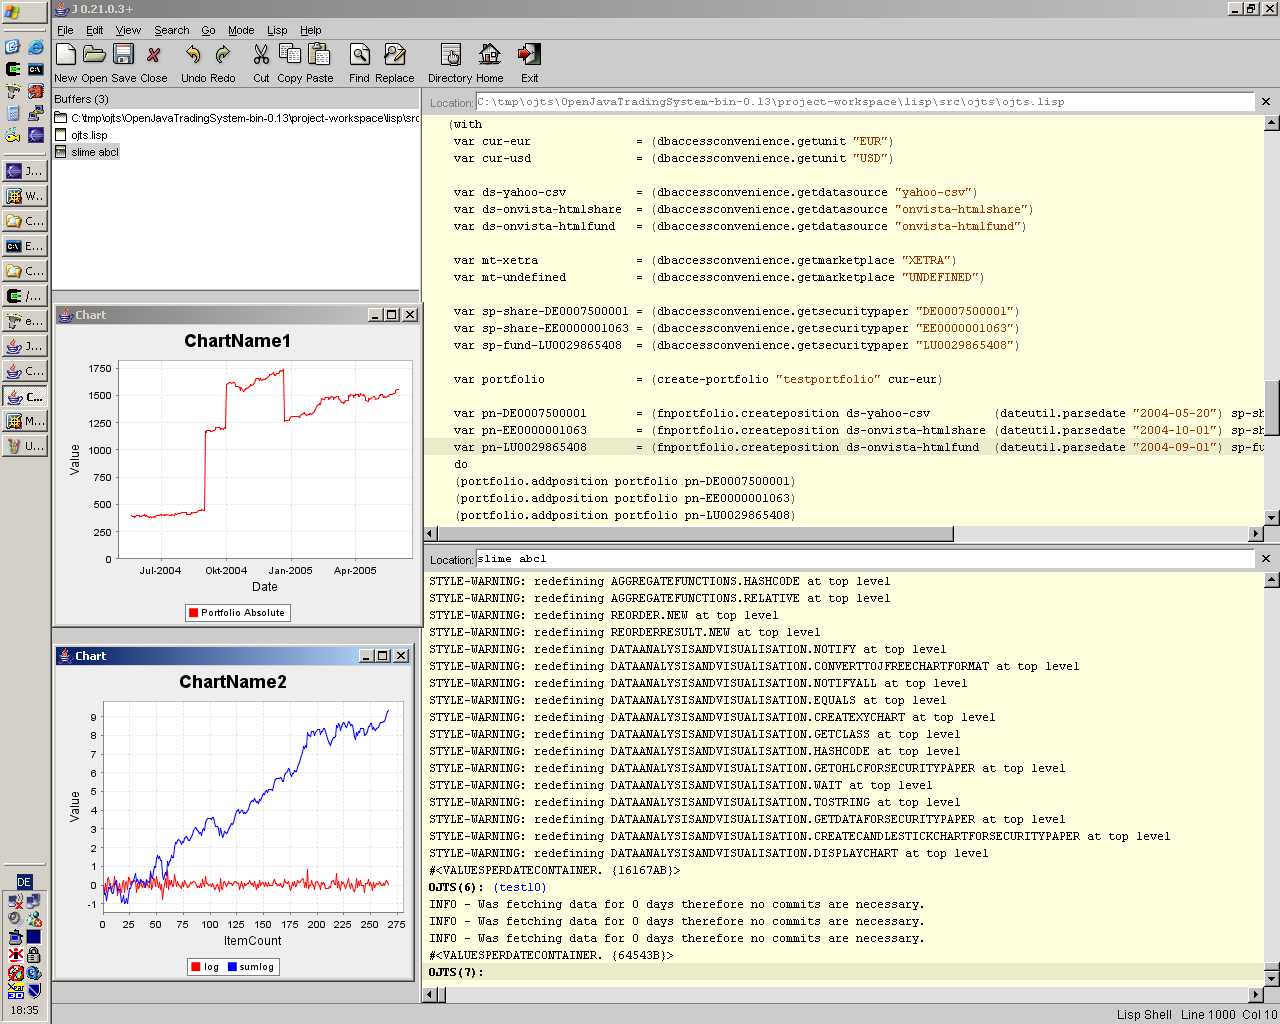Click the ChartName1 chart title
The image size is (1280, 1024).
[237, 341]
